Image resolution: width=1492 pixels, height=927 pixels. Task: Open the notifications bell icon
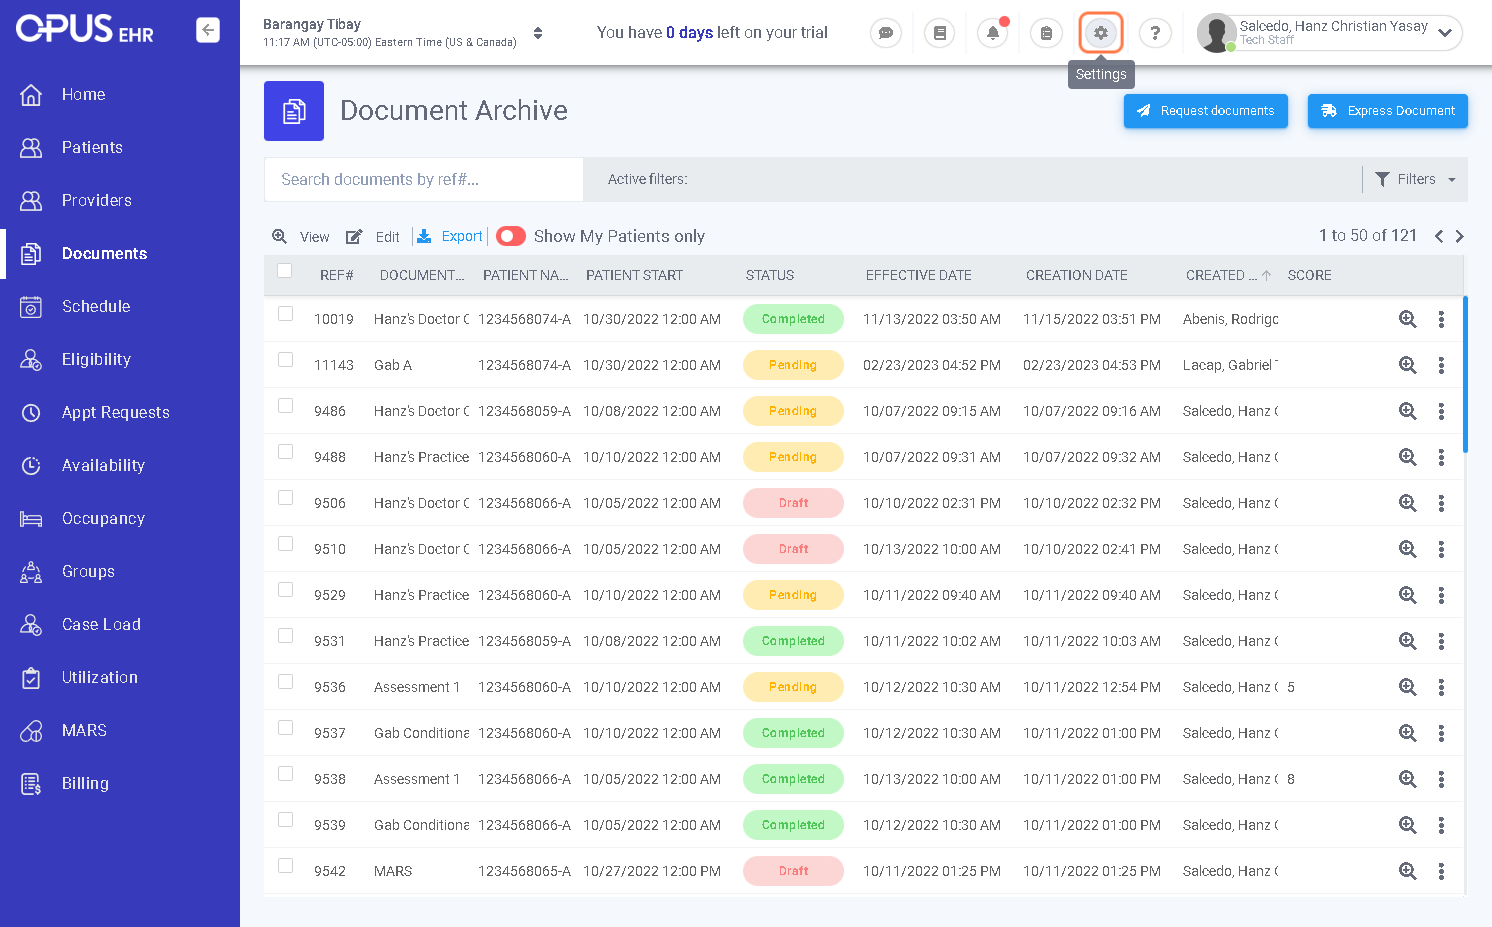tap(993, 33)
